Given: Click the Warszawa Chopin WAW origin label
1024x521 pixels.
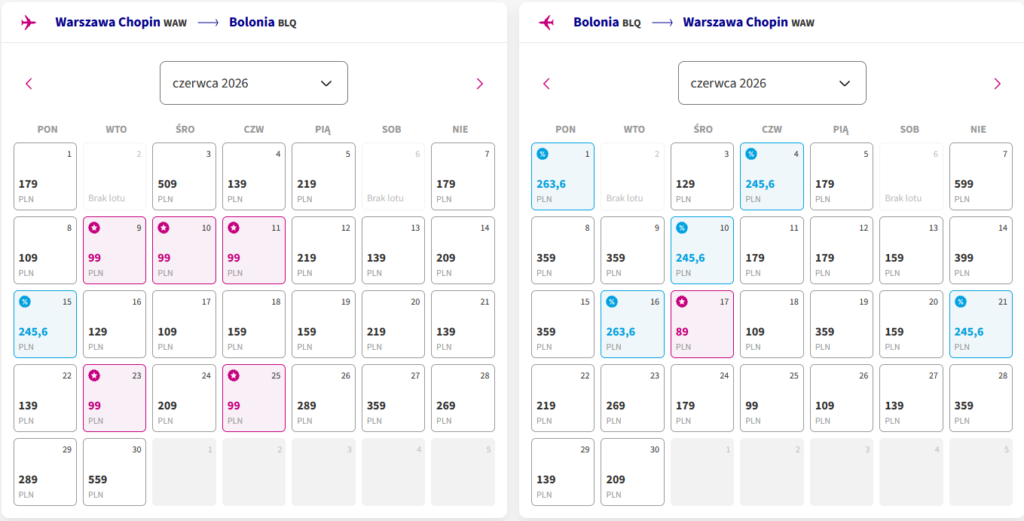Looking at the screenshot, I should 113,22.
